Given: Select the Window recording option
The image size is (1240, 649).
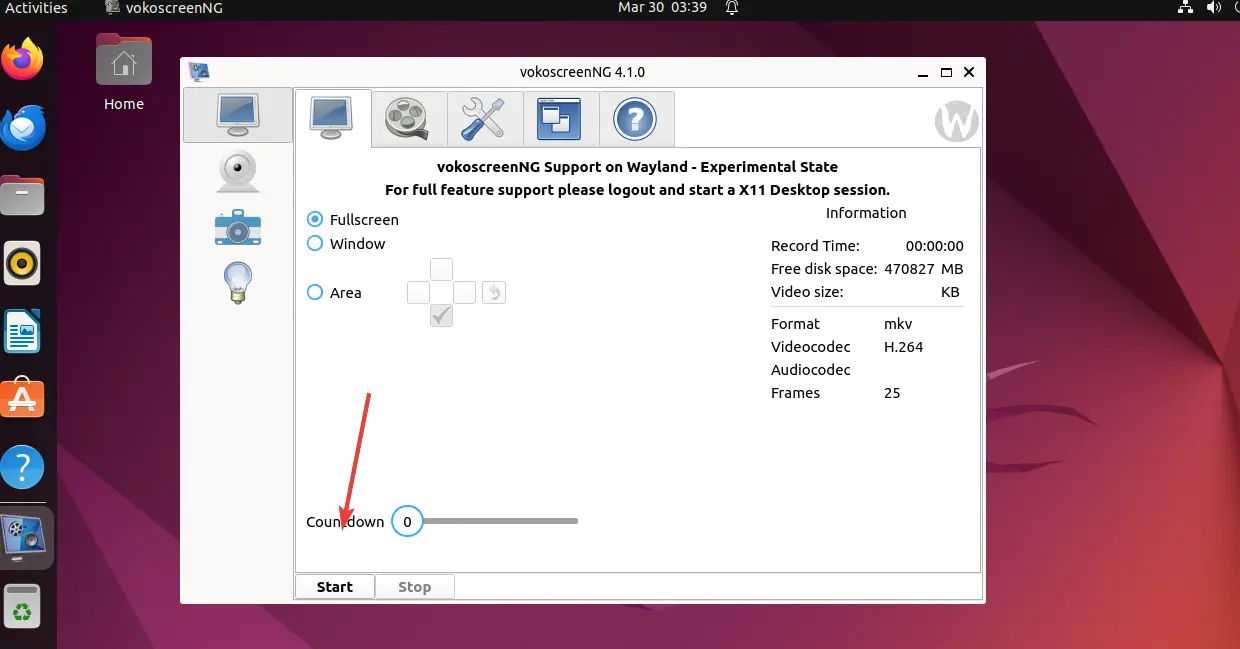Looking at the screenshot, I should (x=315, y=243).
